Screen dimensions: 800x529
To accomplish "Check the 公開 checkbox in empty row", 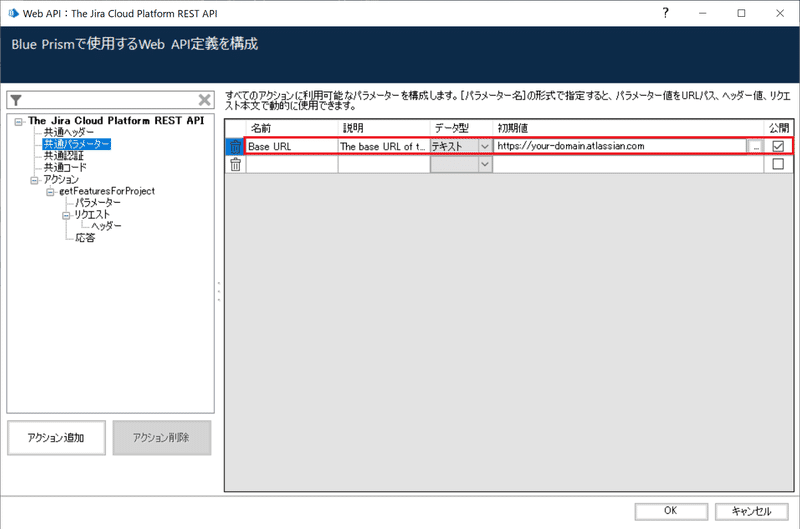I will click(x=778, y=164).
